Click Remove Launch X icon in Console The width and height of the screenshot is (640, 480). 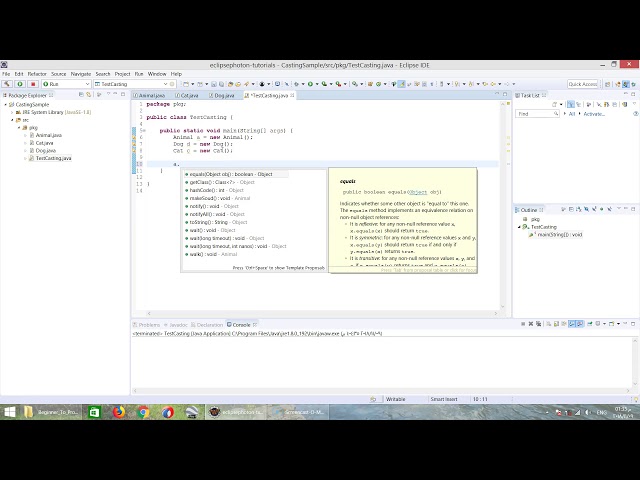pos(531,324)
